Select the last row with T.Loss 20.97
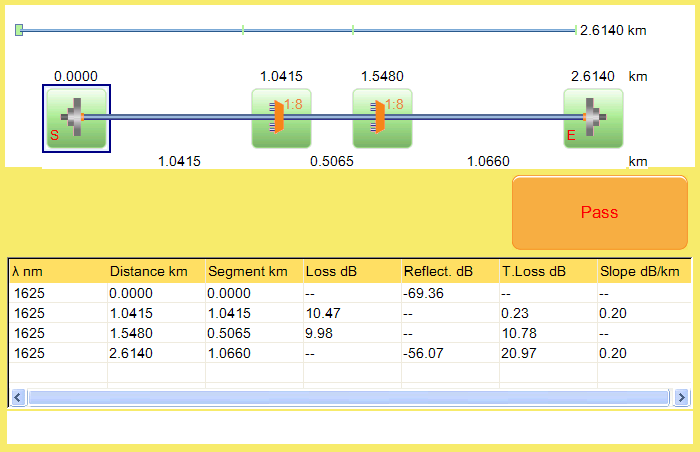This screenshot has height=452, width=700. [350, 353]
